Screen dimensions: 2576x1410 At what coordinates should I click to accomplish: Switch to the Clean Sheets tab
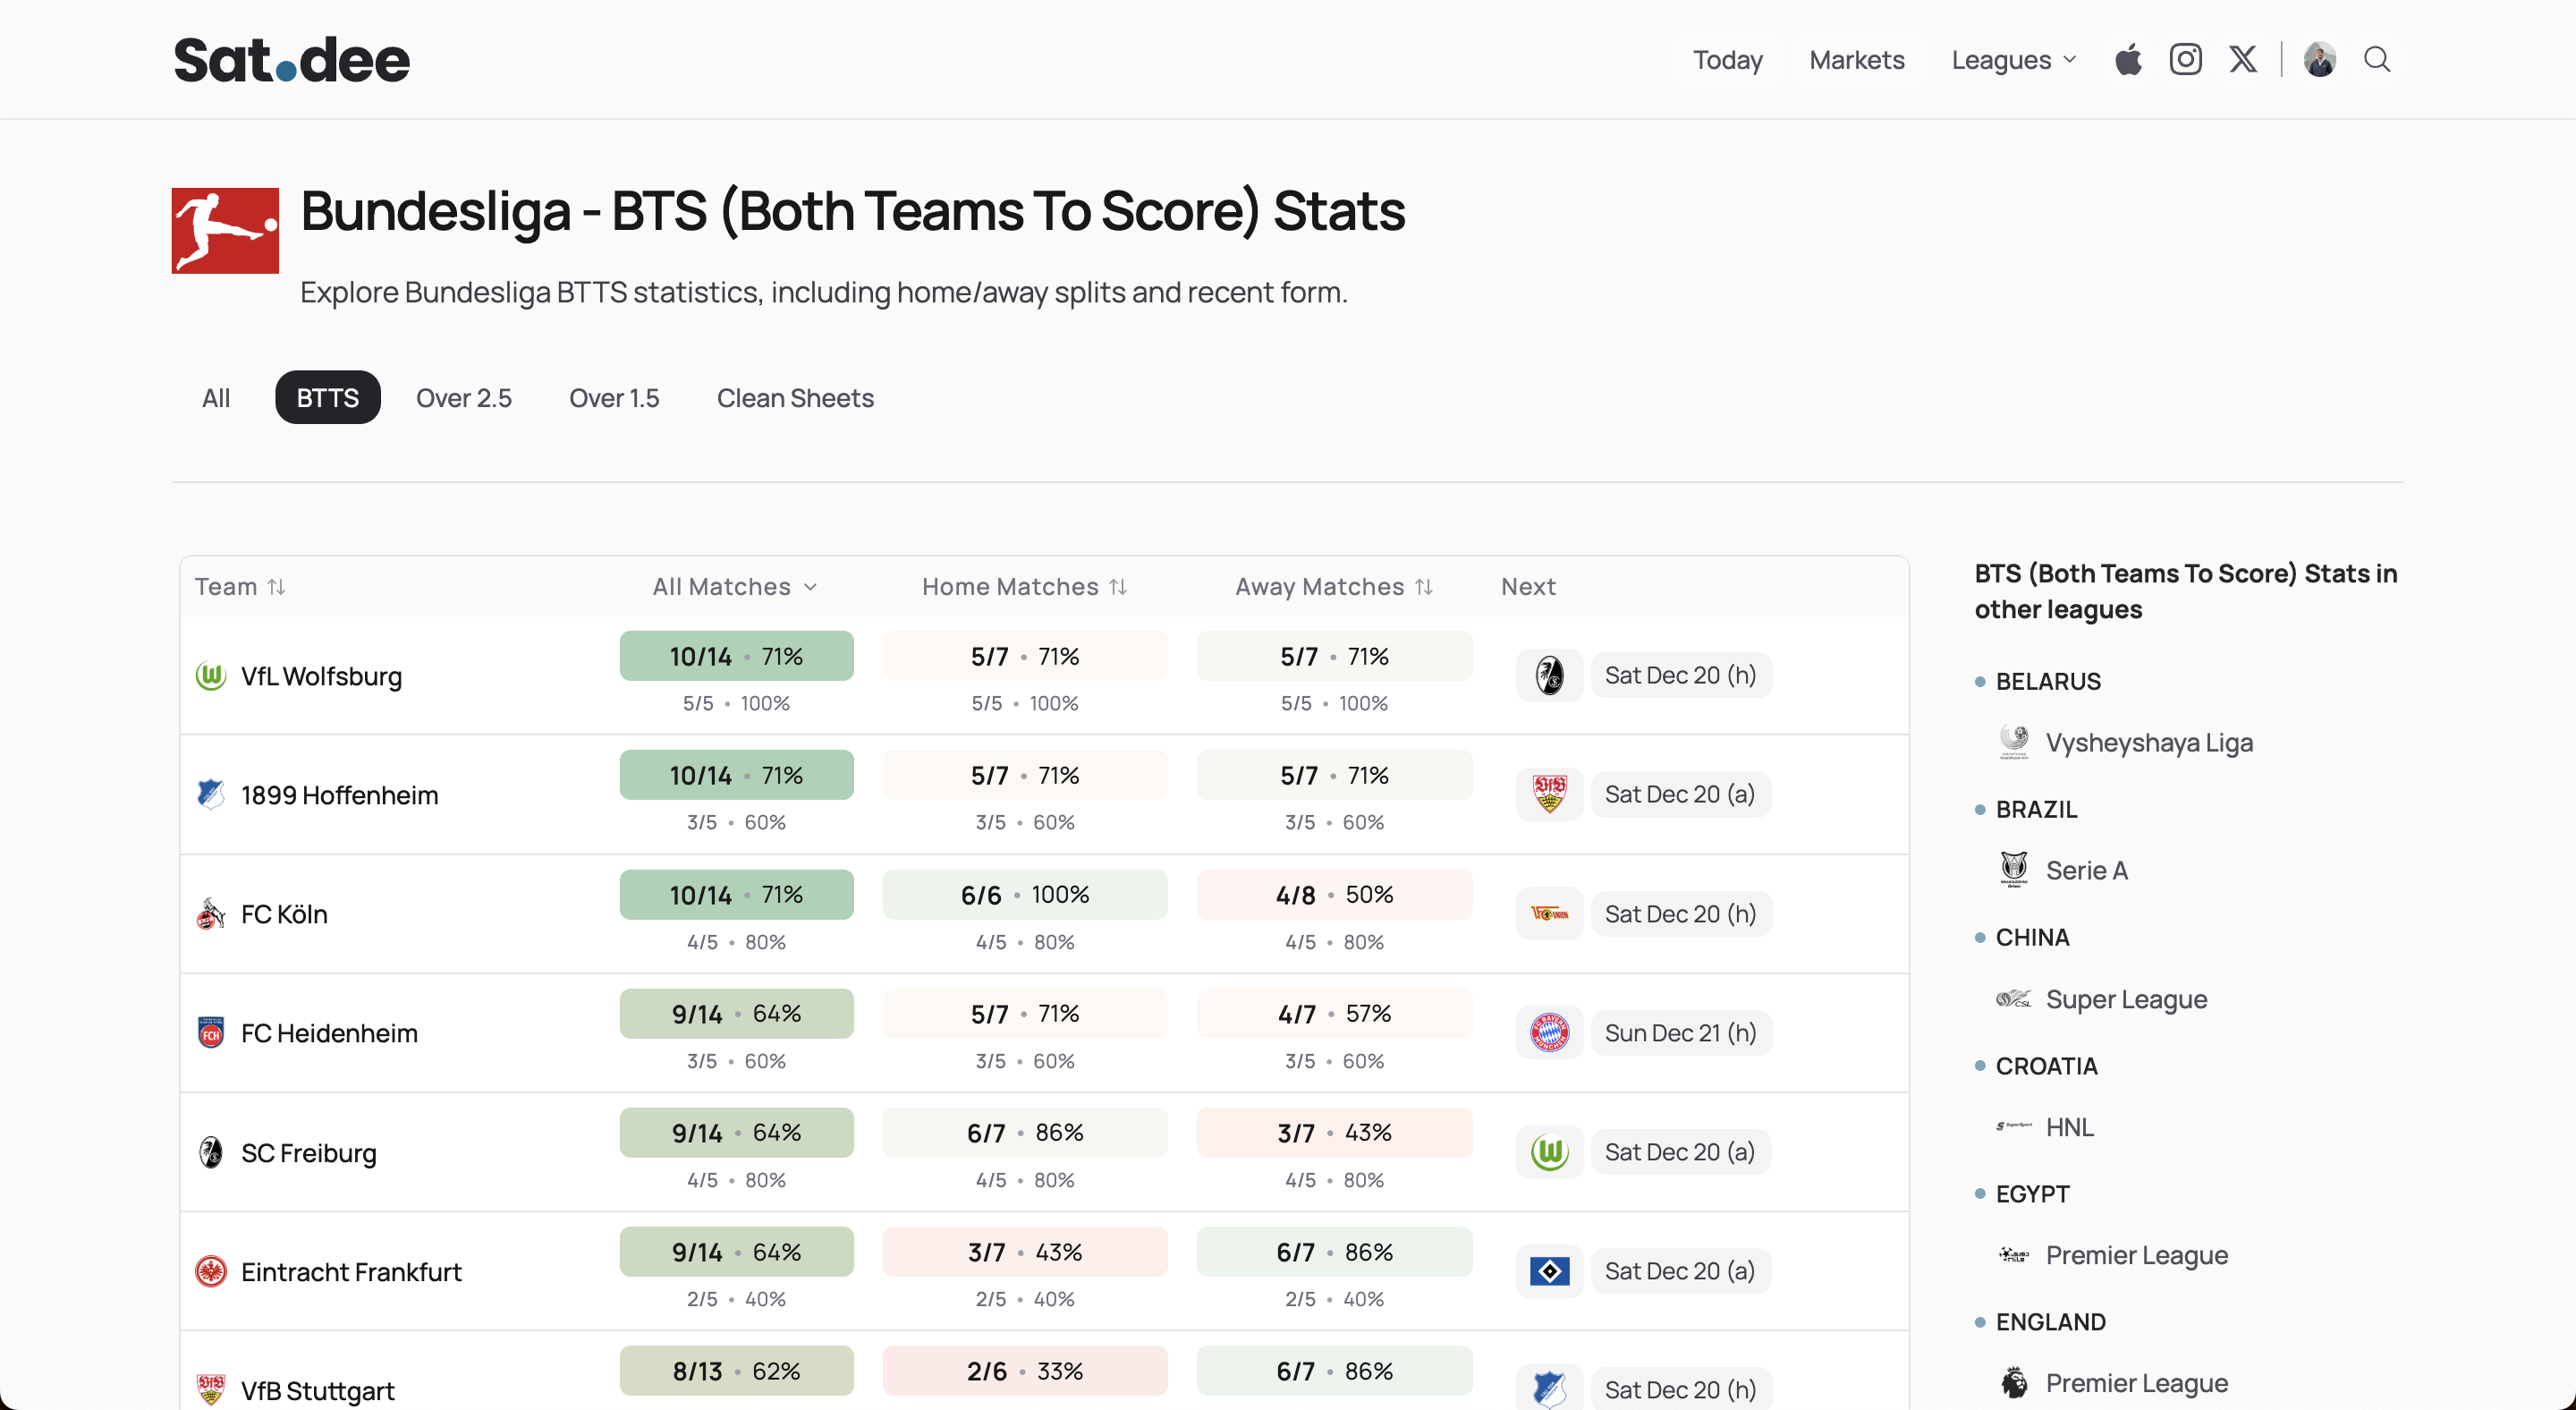(x=794, y=398)
